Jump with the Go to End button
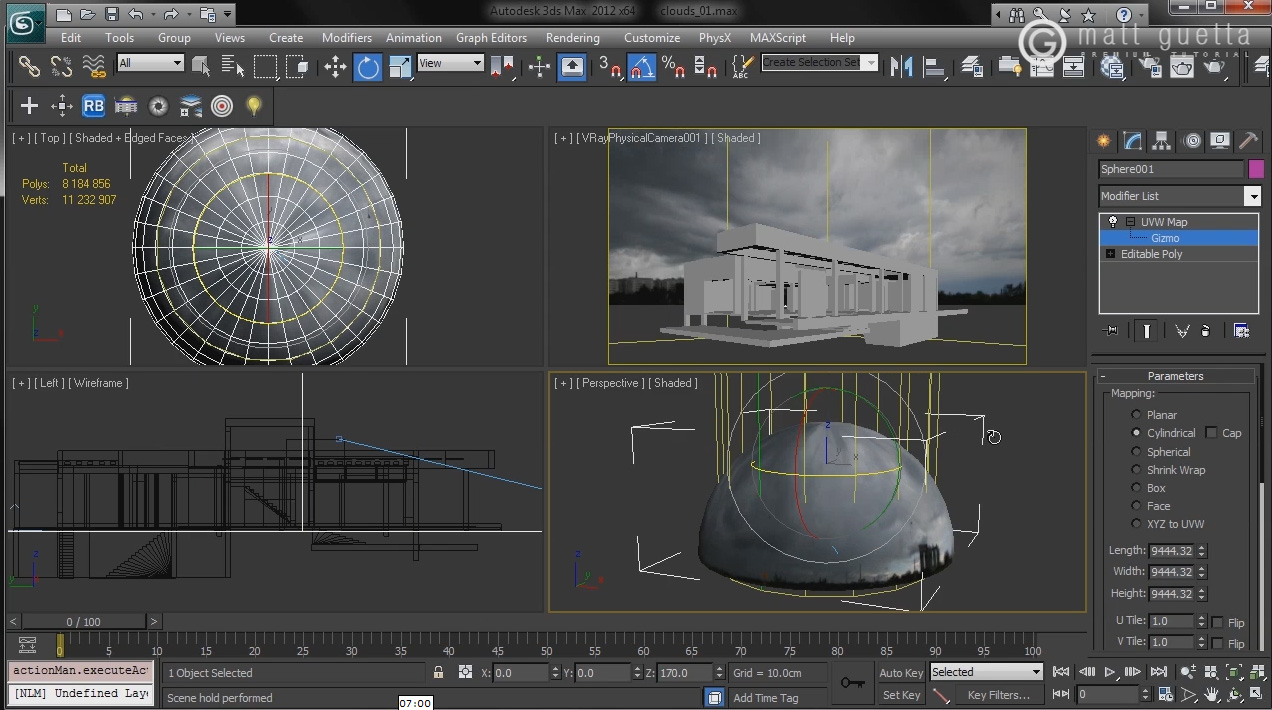This screenshot has width=1272, height=710. point(1158,672)
